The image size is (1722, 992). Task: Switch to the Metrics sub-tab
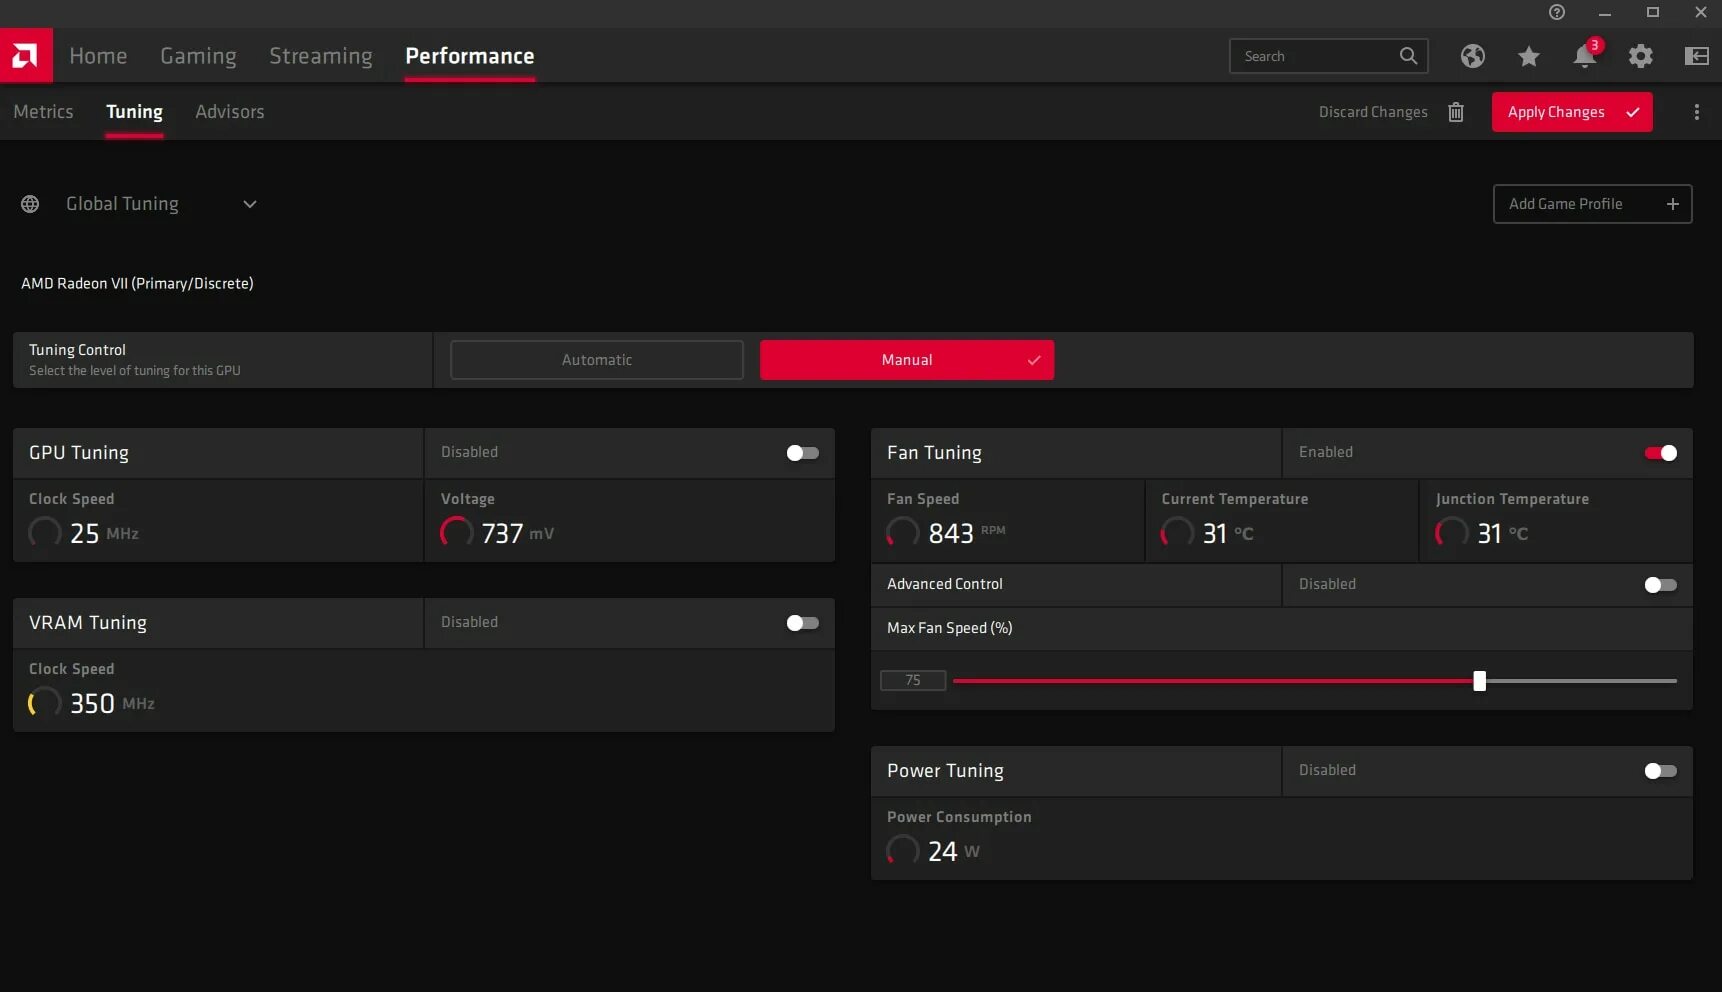click(x=43, y=112)
